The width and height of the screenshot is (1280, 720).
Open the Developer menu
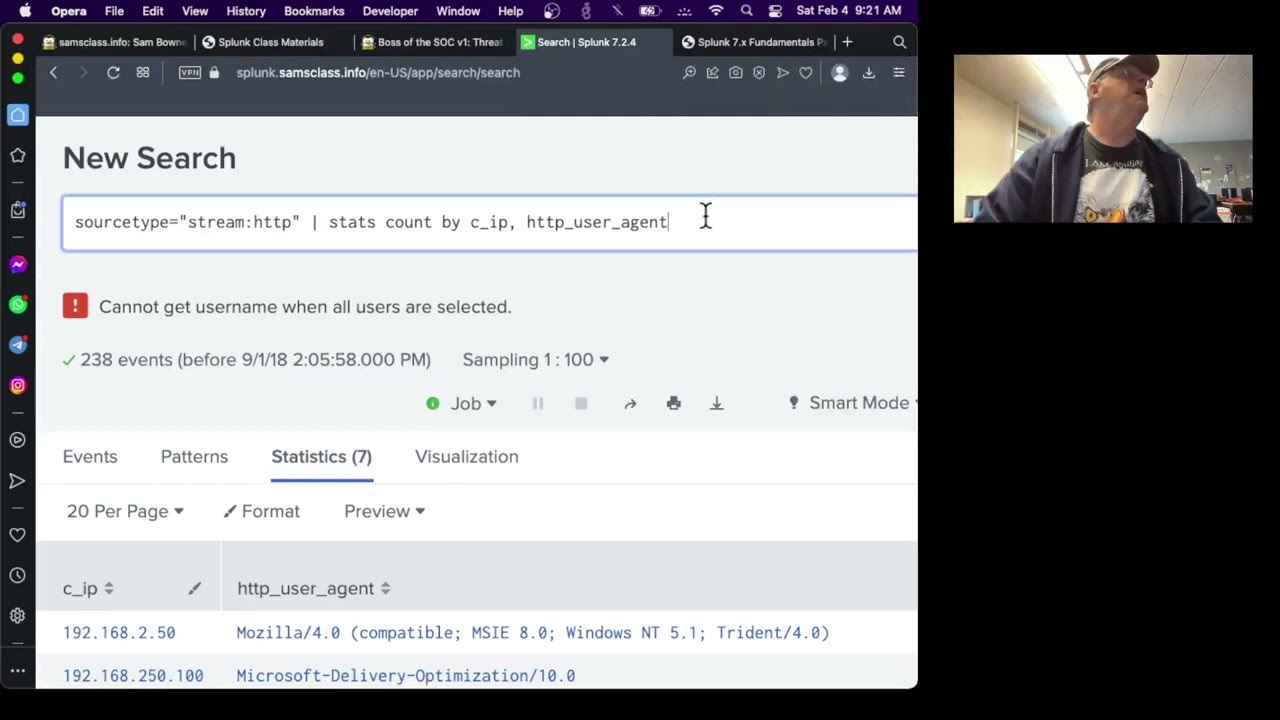pos(390,11)
